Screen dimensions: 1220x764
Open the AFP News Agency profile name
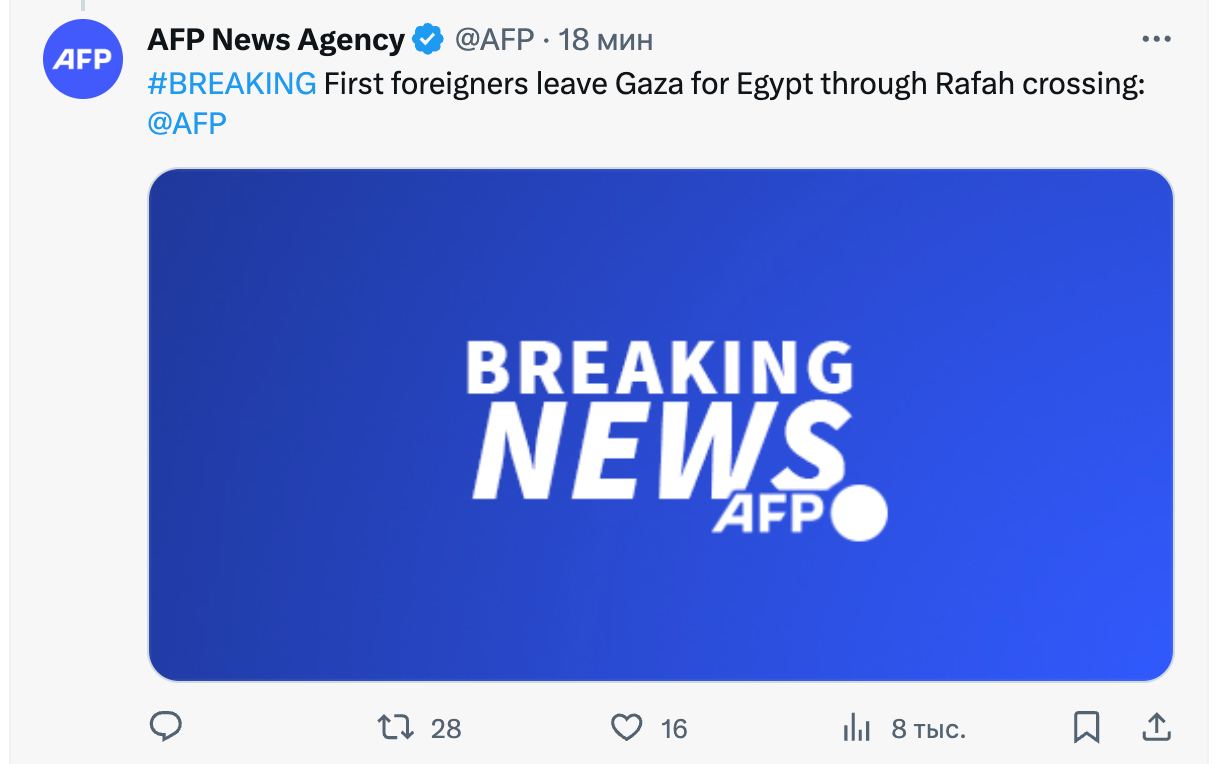[x=275, y=40]
